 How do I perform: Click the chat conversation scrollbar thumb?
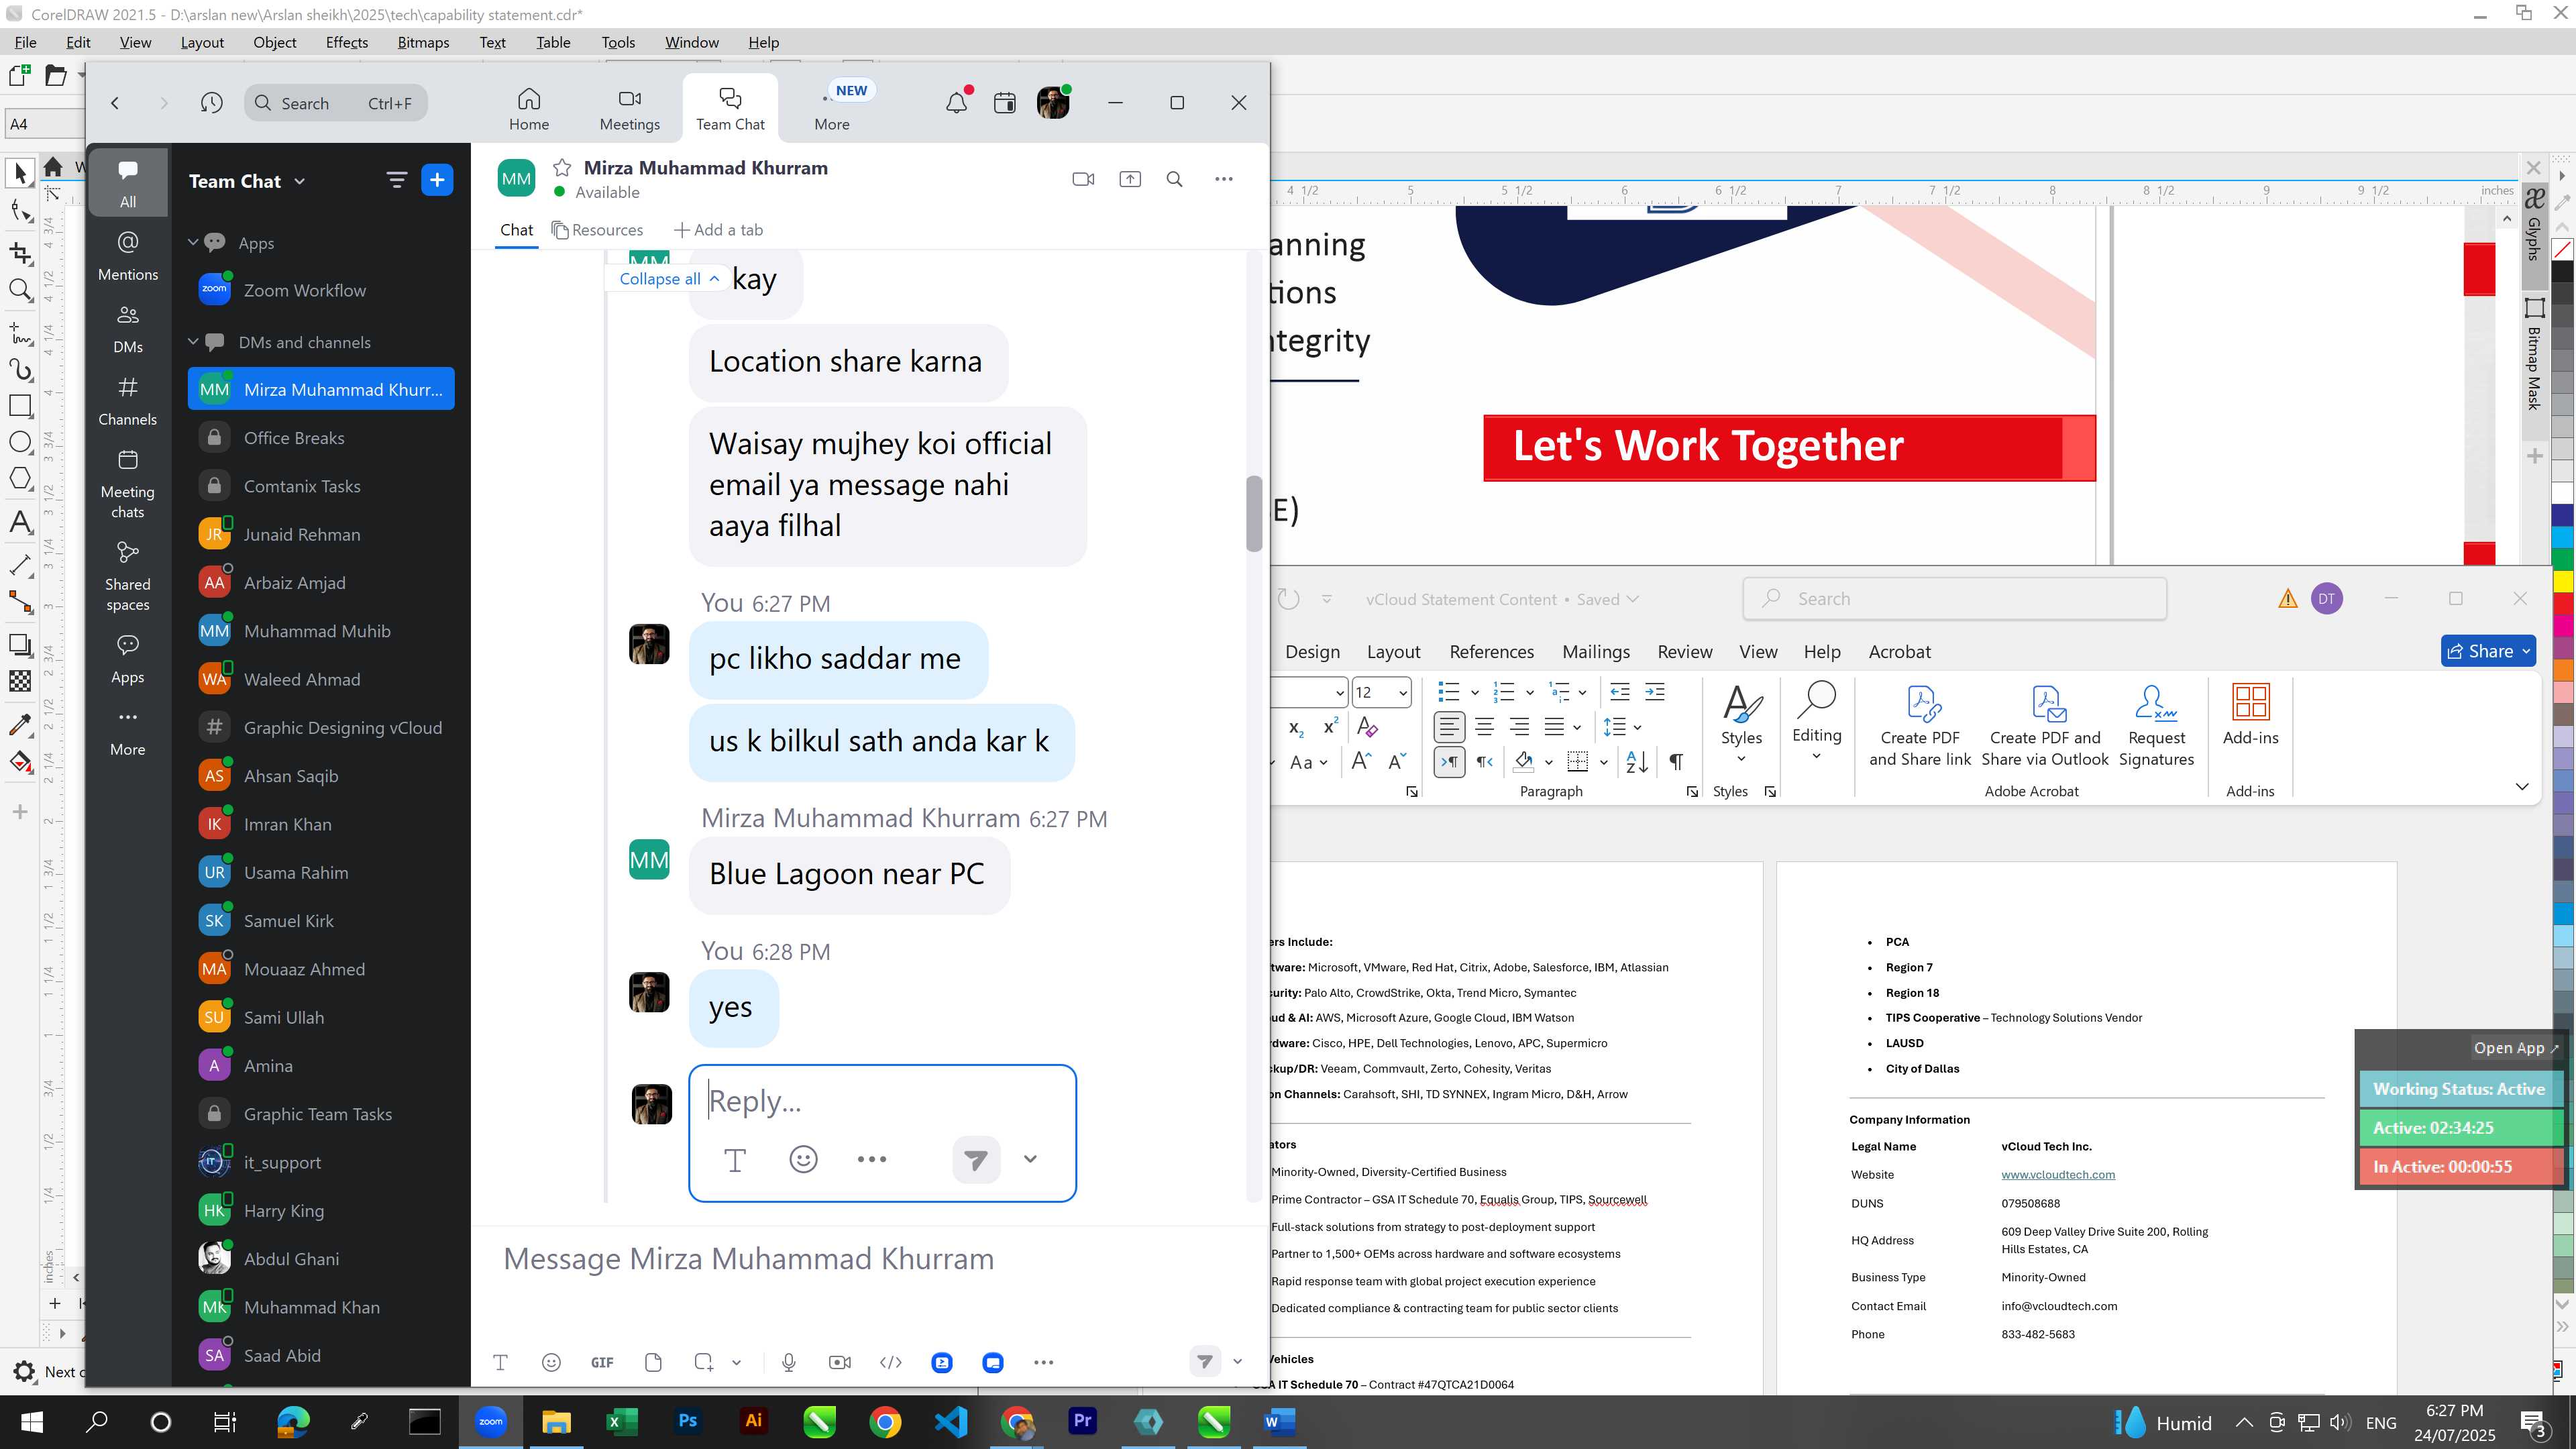coord(1254,513)
